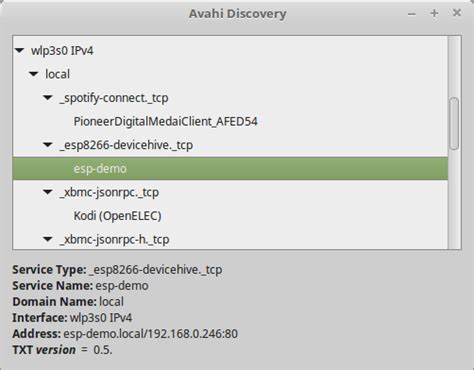
Task: Close the Avahi Discovery window
Action: [x=457, y=13]
